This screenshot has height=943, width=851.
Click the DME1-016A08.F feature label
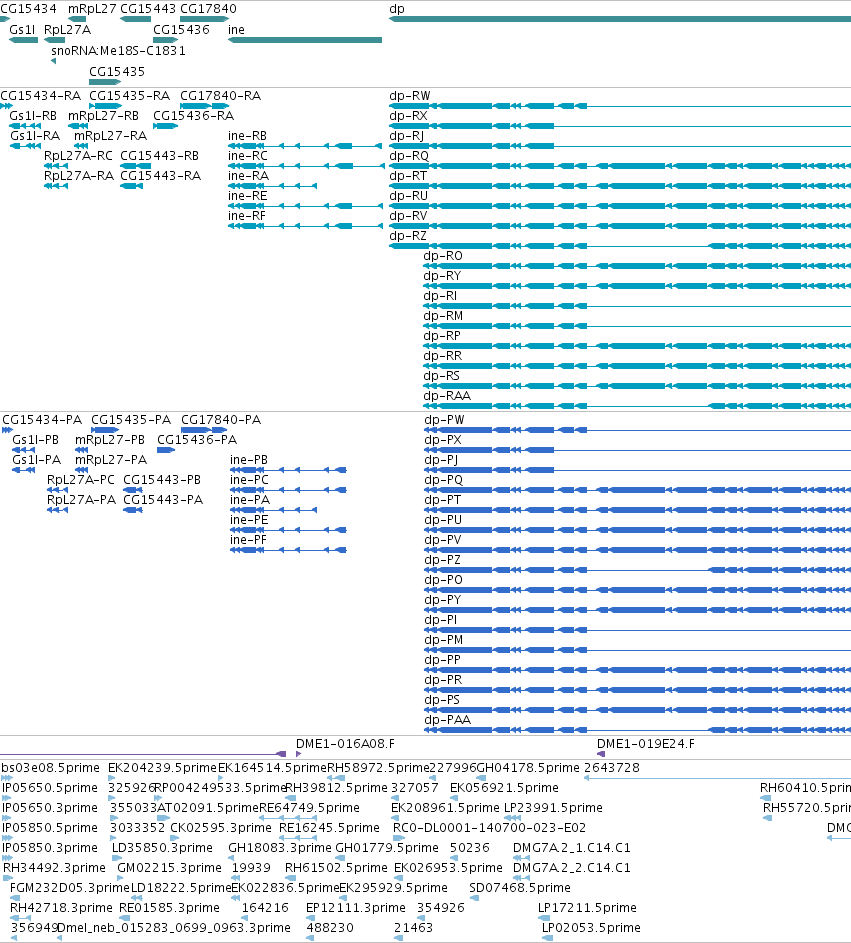pos(345,744)
